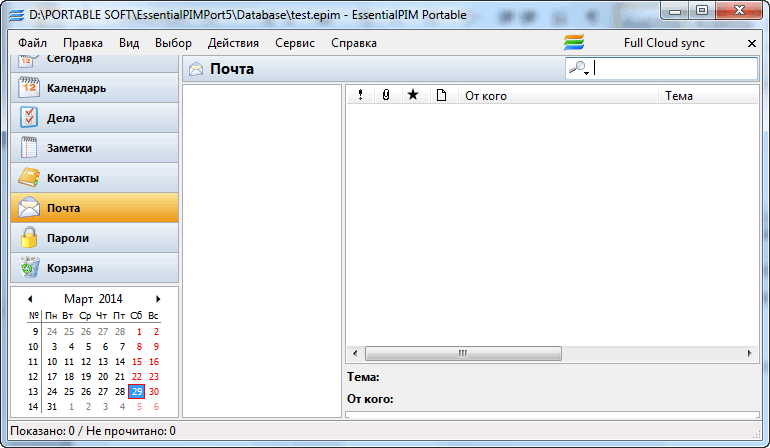Sort messages by star flag column
This screenshot has height=448, width=770.
click(x=412, y=96)
